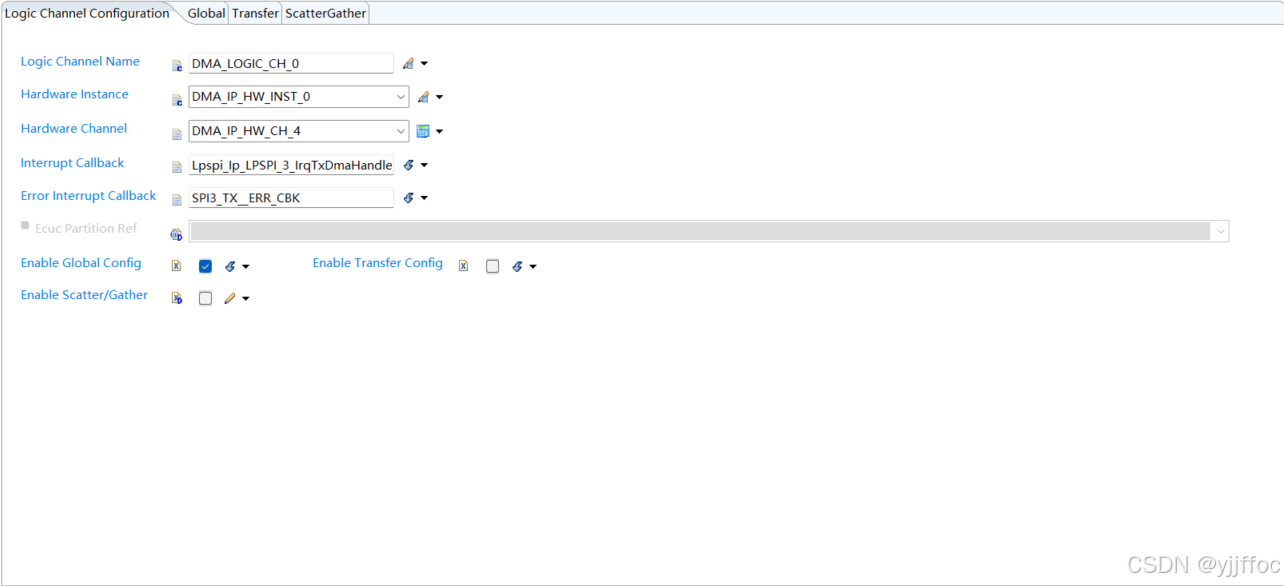Click the default-value icon beside Error Interrupt Callback
This screenshot has height=586, width=1284.
tap(408, 198)
